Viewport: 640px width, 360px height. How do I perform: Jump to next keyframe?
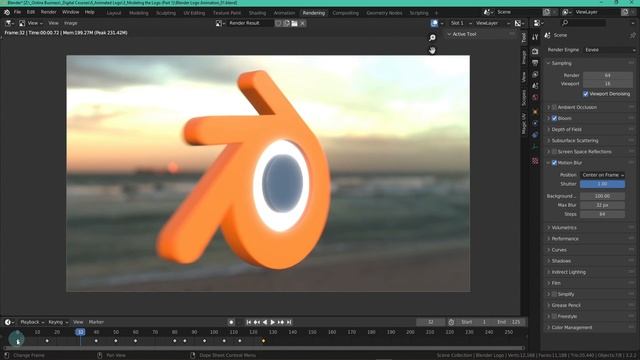(281, 322)
